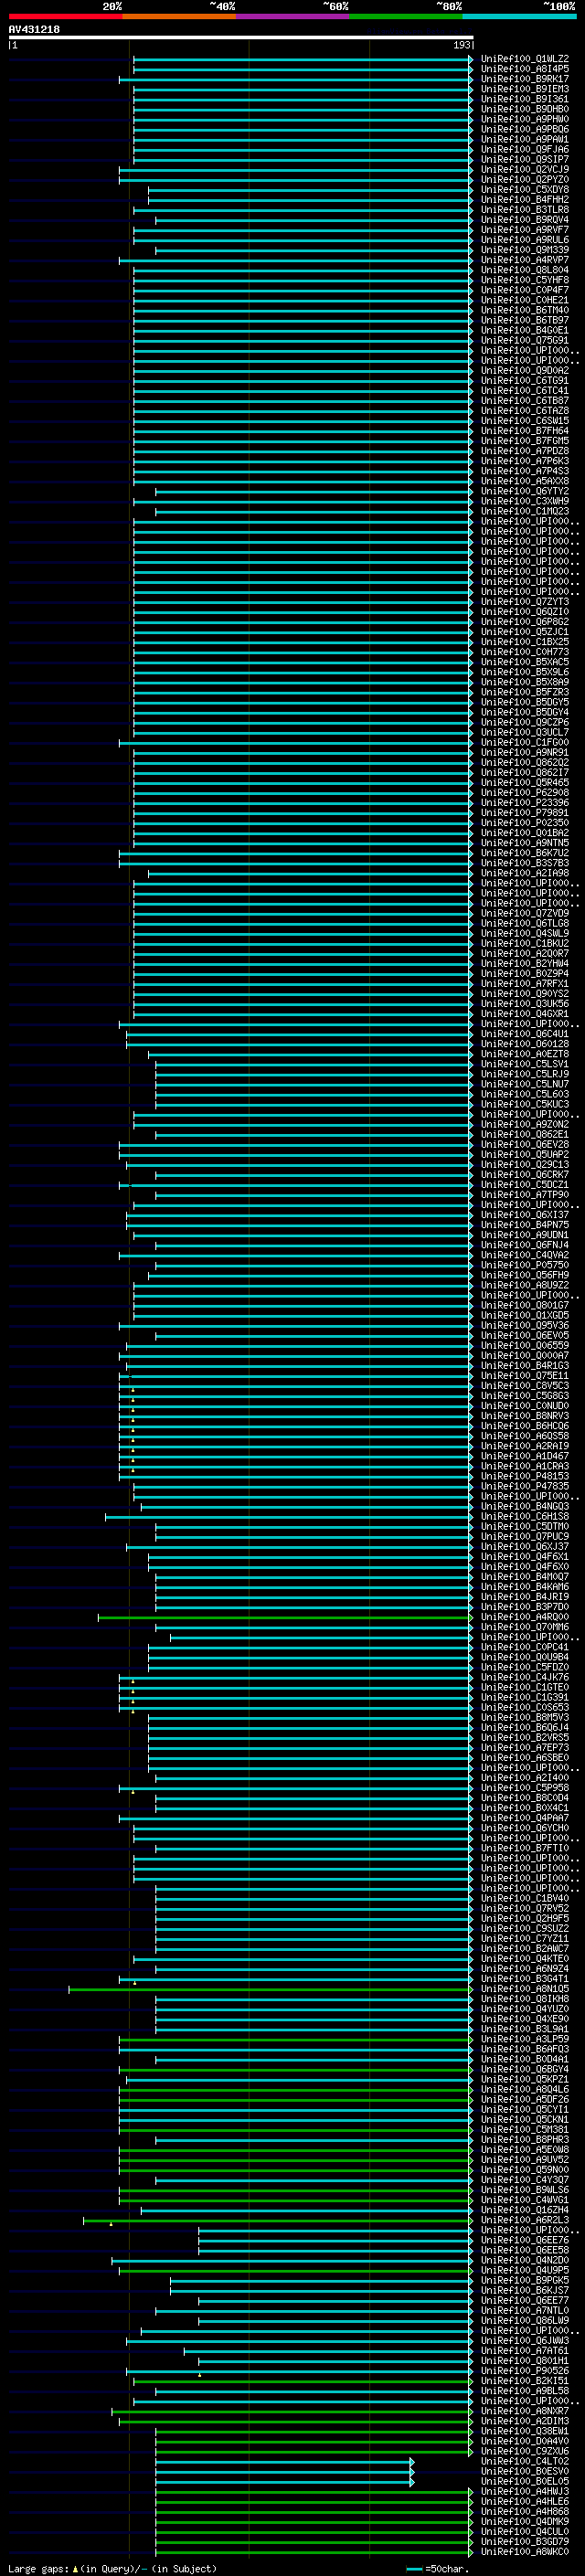Select hit label UniRef100_P23396
Viewport: 585px width, 2576px height.
524,803
